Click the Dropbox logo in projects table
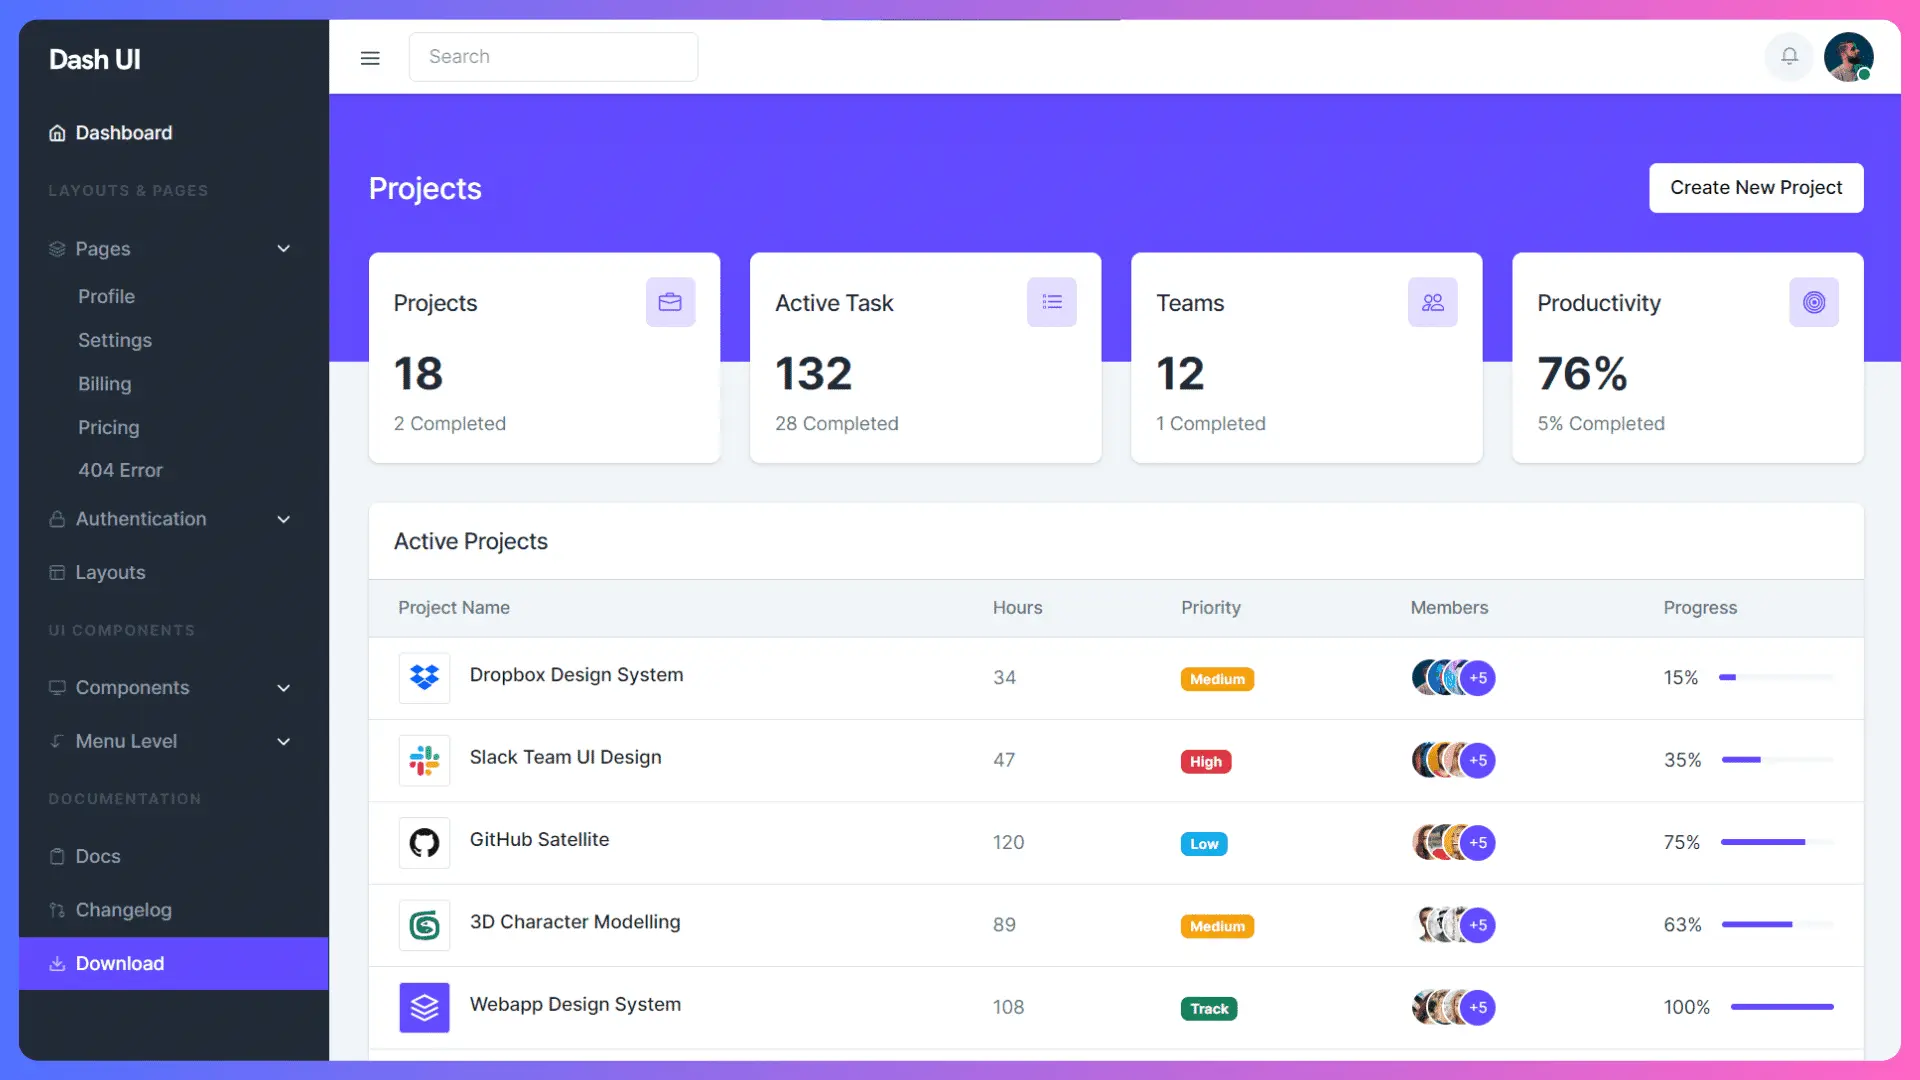1920x1080 pixels. click(x=424, y=678)
